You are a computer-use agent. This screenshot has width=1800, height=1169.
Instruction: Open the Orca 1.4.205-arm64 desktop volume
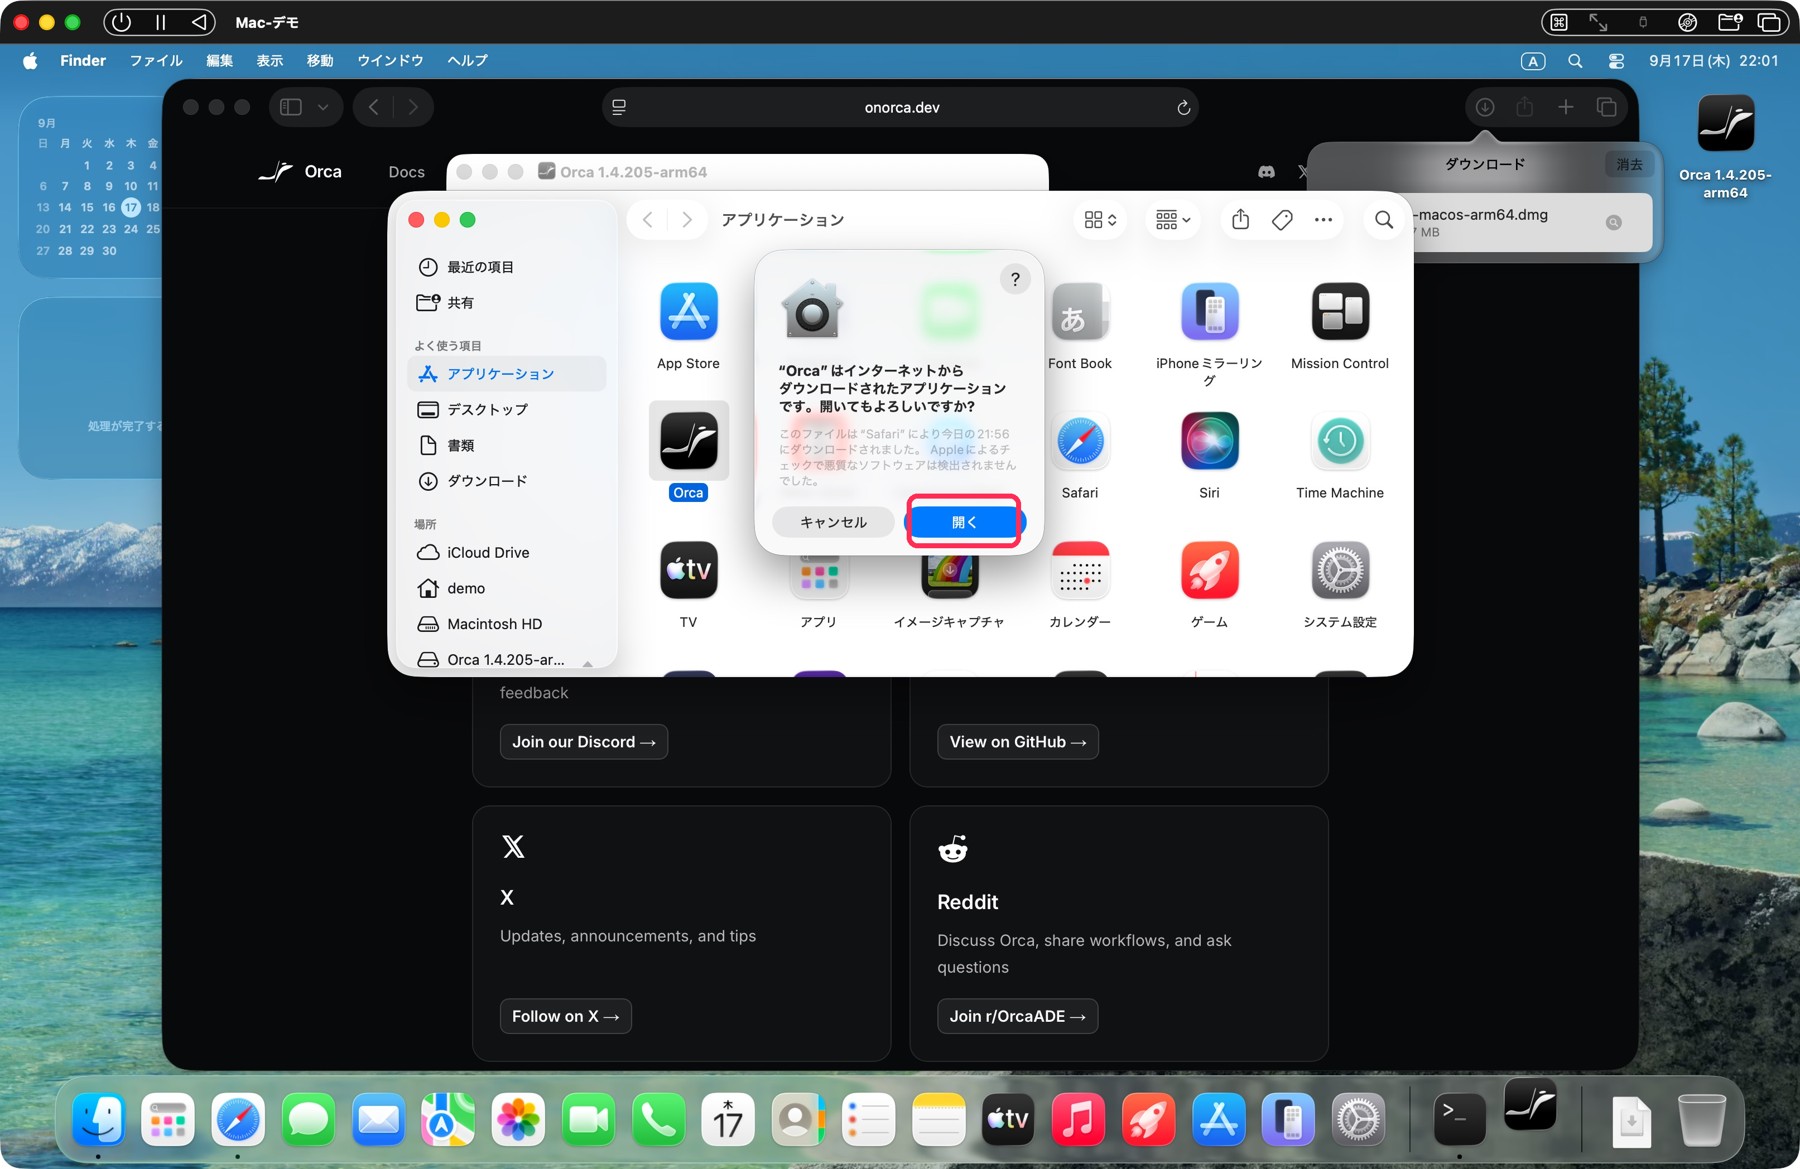click(x=1725, y=124)
